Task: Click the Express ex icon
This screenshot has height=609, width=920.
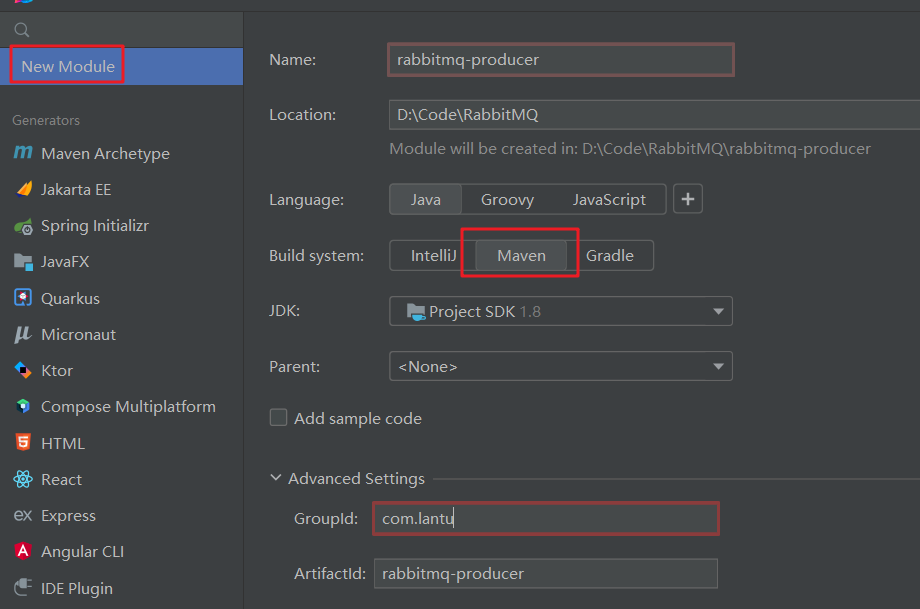Action: coord(22,515)
